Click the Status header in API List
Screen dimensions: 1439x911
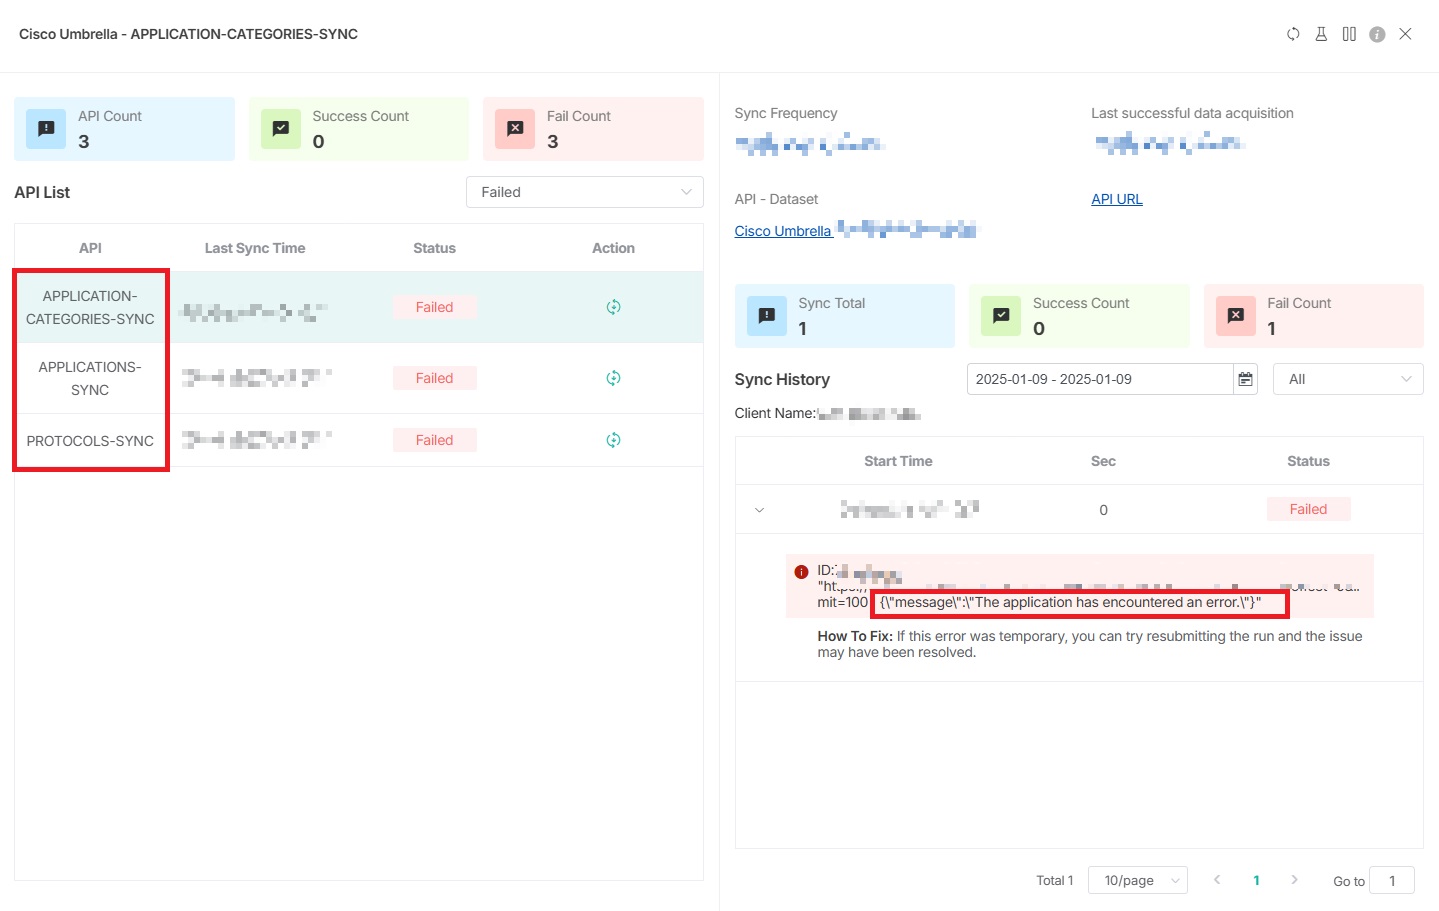pos(434,248)
